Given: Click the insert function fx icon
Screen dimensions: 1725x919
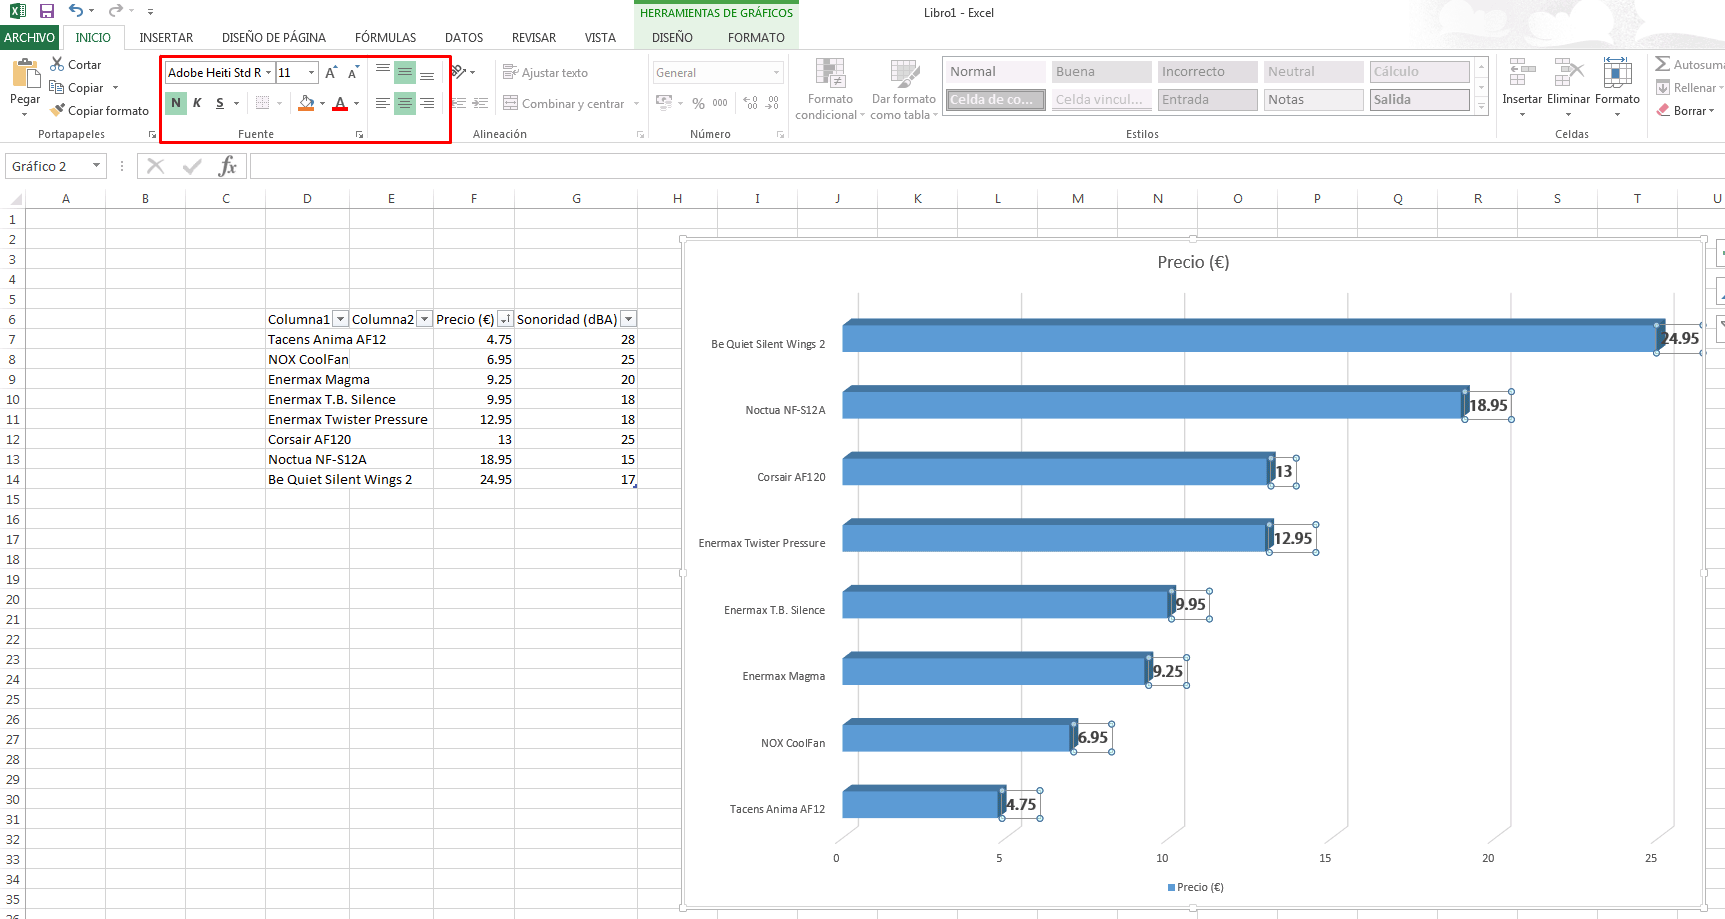Looking at the screenshot, I should pos(228,166).
